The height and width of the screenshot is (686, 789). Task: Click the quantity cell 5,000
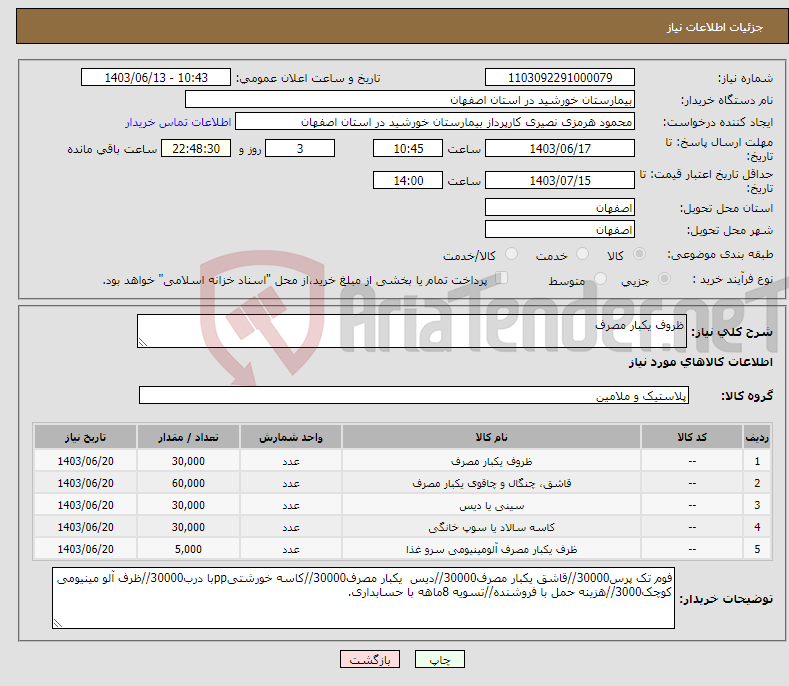pyautogui.click(x=188, y=549)
